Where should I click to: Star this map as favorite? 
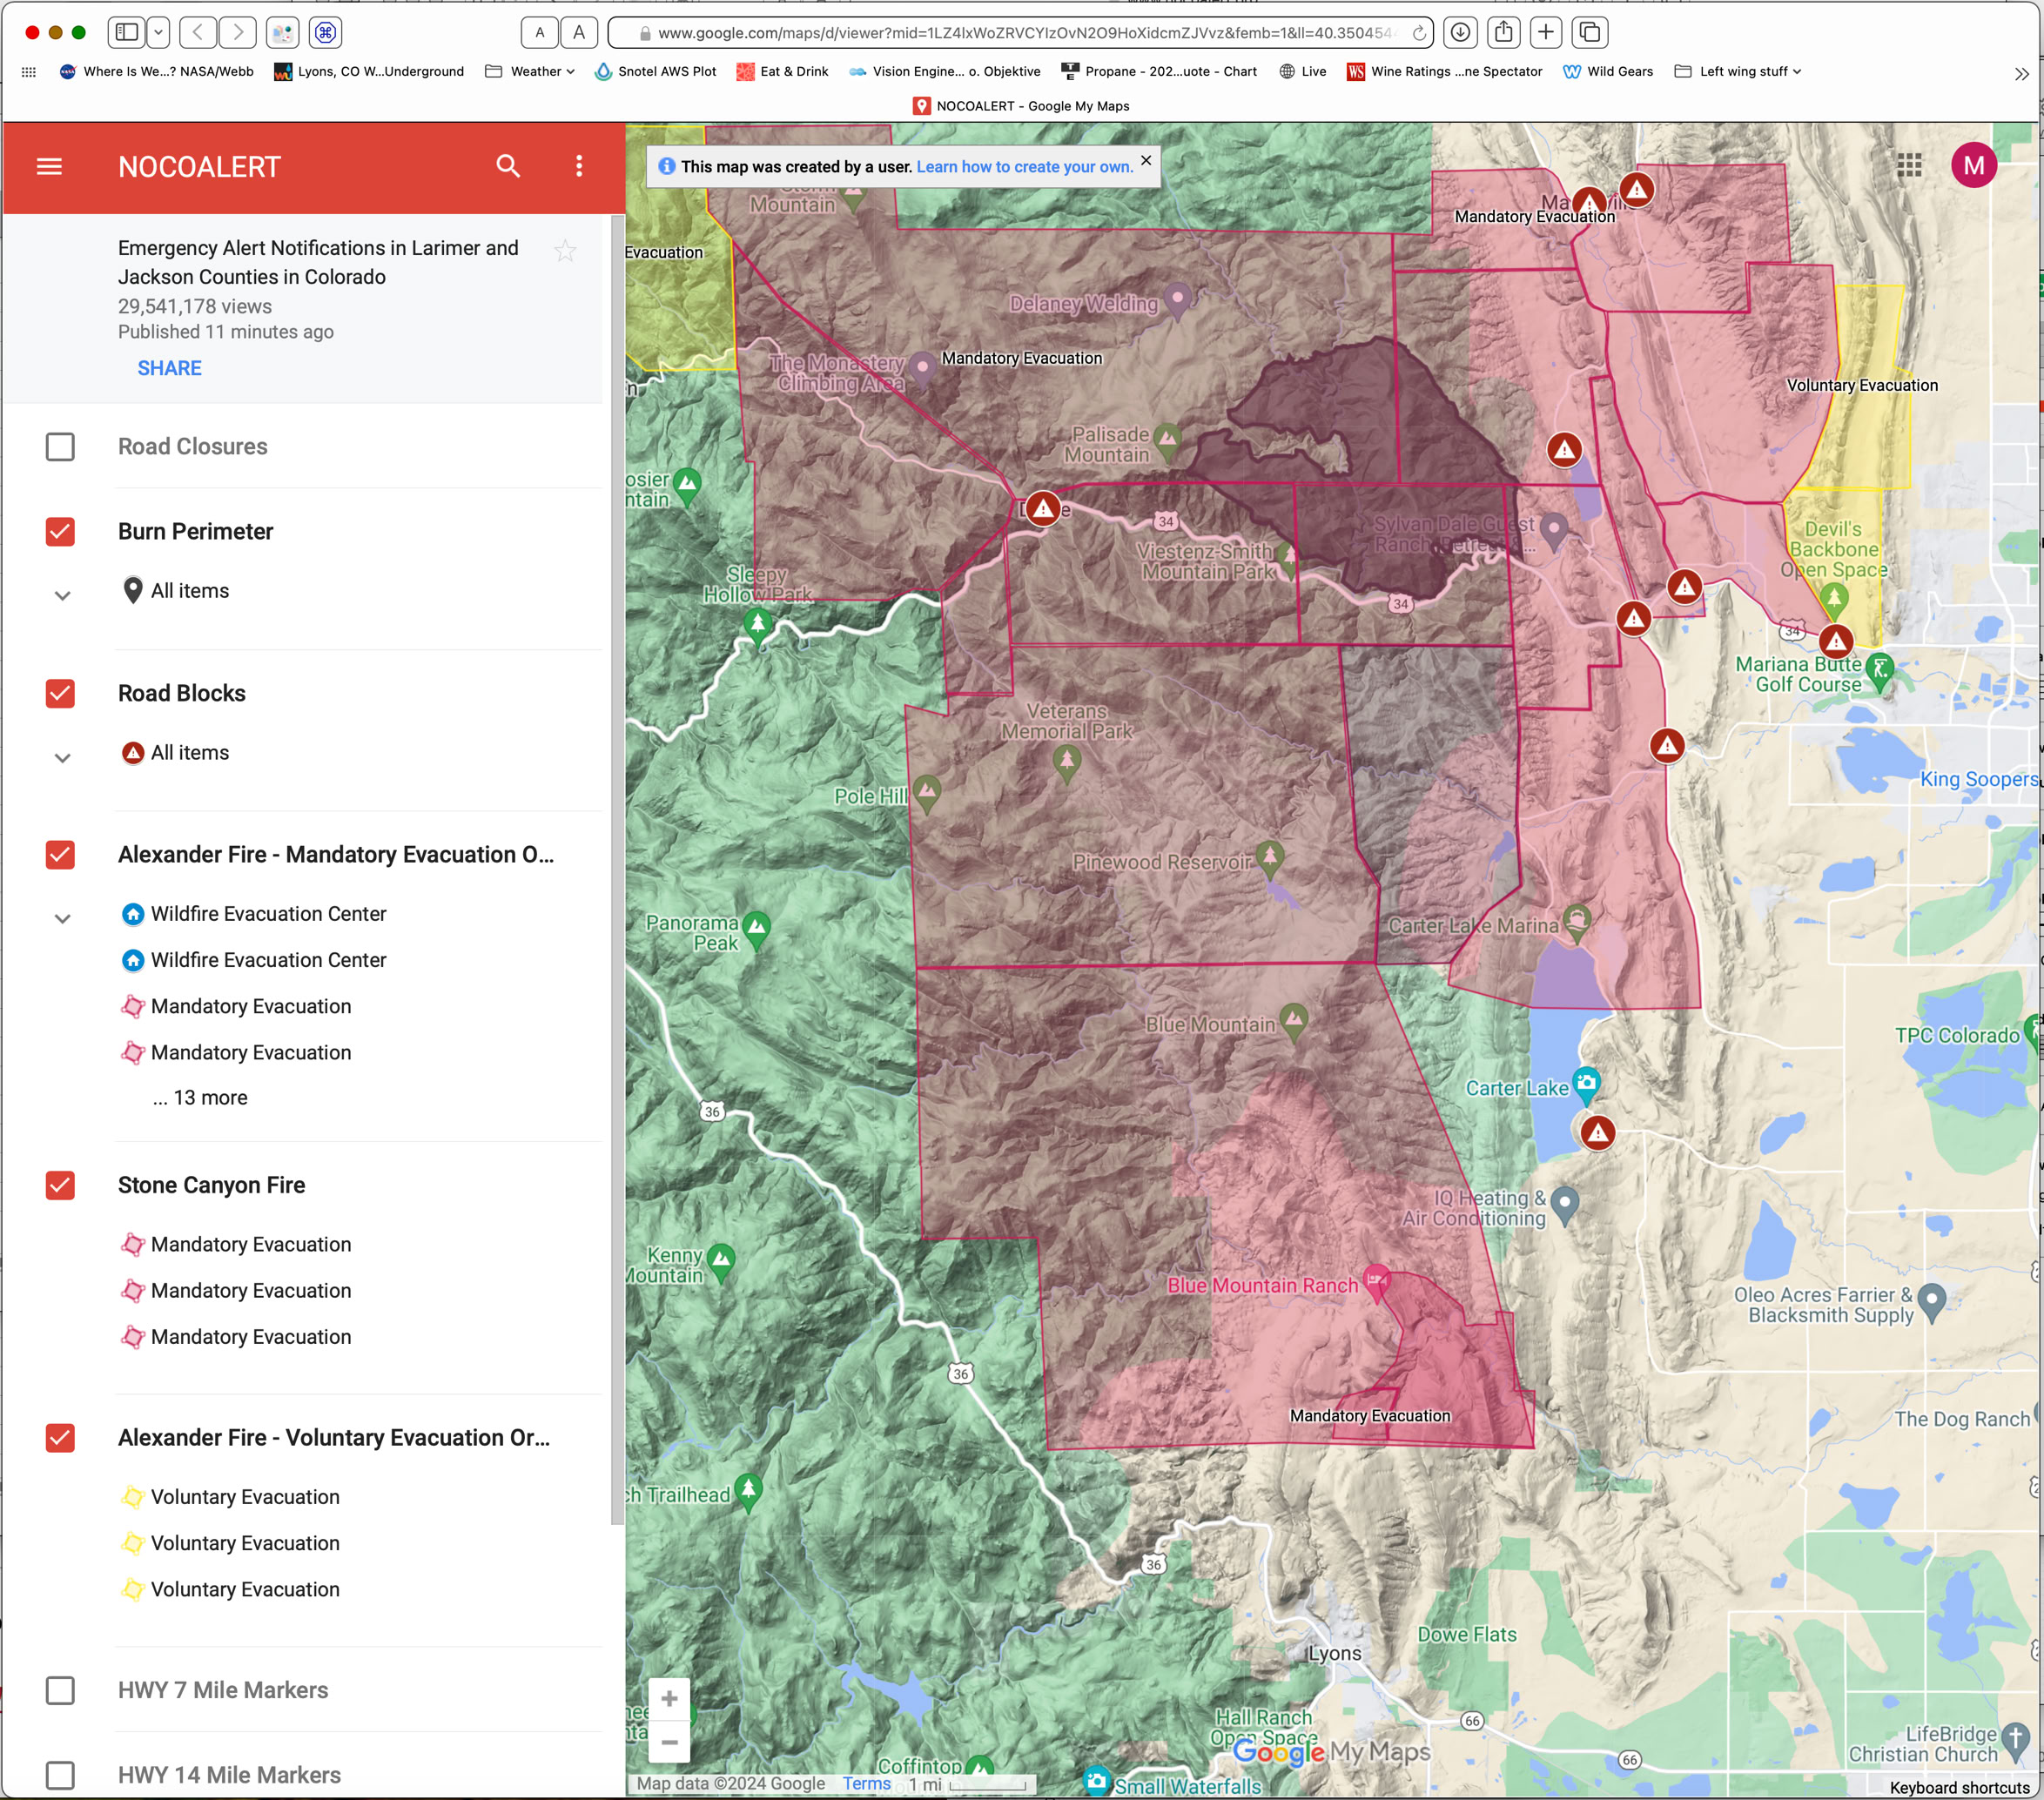(x=565, y=251)
